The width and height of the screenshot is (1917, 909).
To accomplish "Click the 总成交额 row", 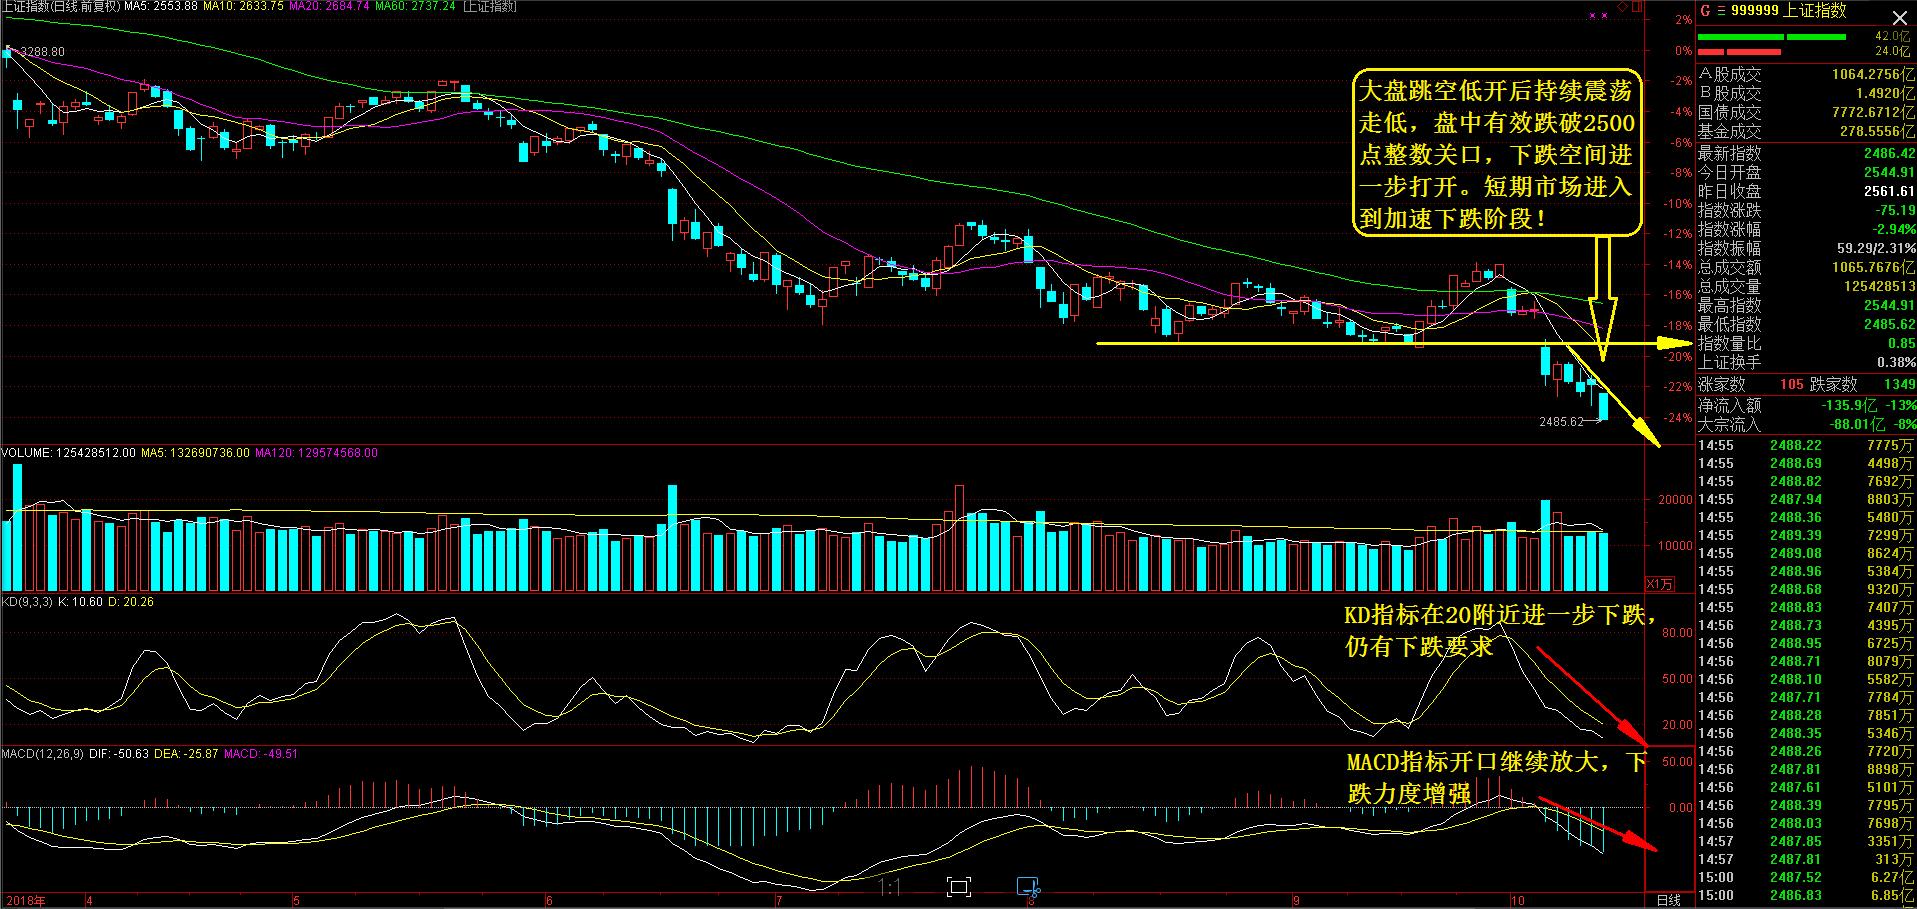I will [x=1806, y=267].
